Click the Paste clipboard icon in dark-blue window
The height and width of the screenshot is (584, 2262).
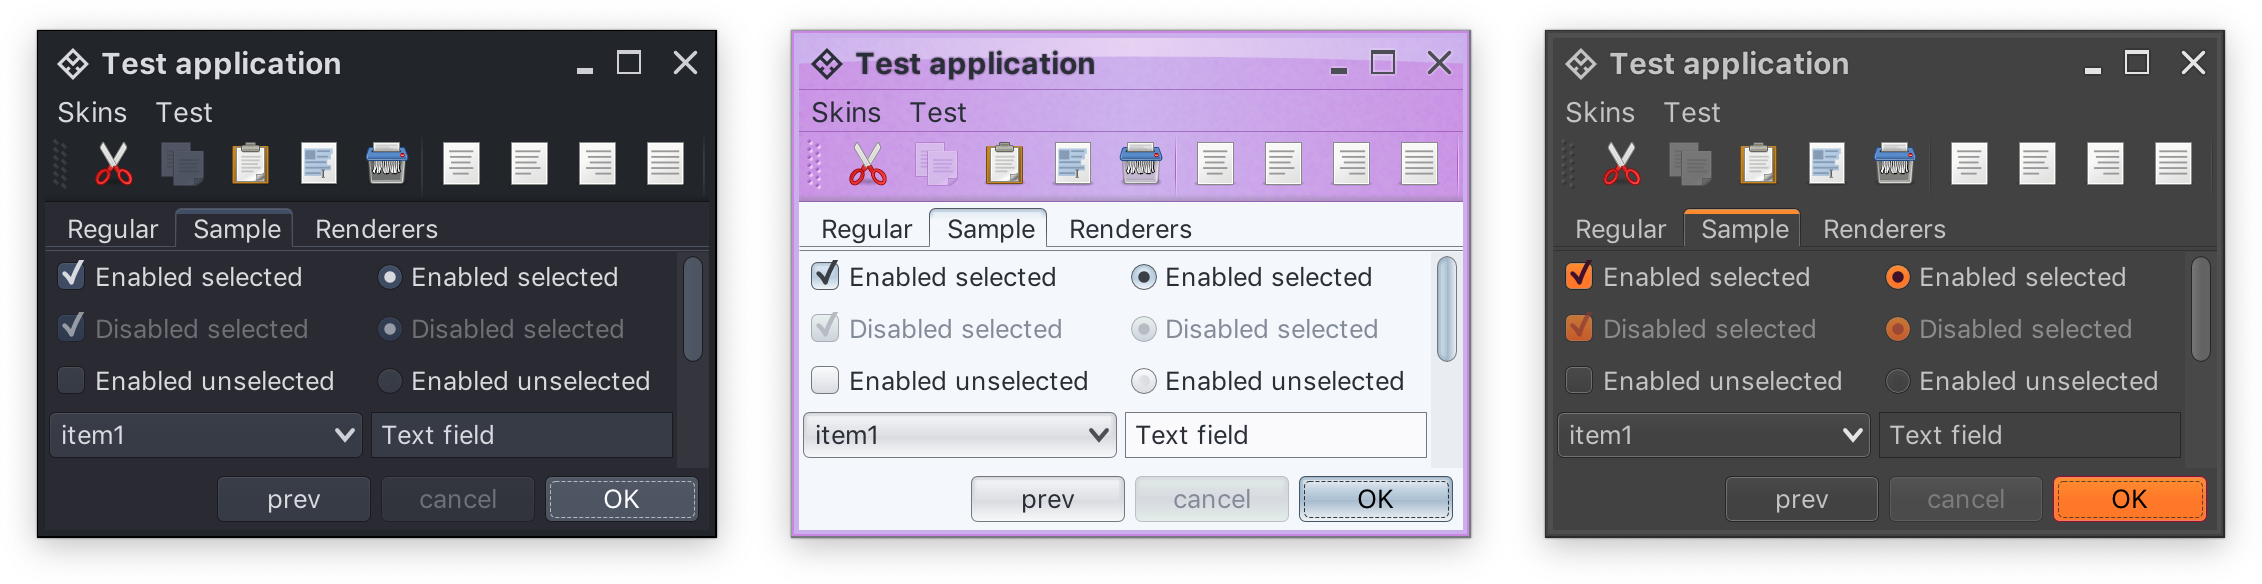click(x=251, y=164)
